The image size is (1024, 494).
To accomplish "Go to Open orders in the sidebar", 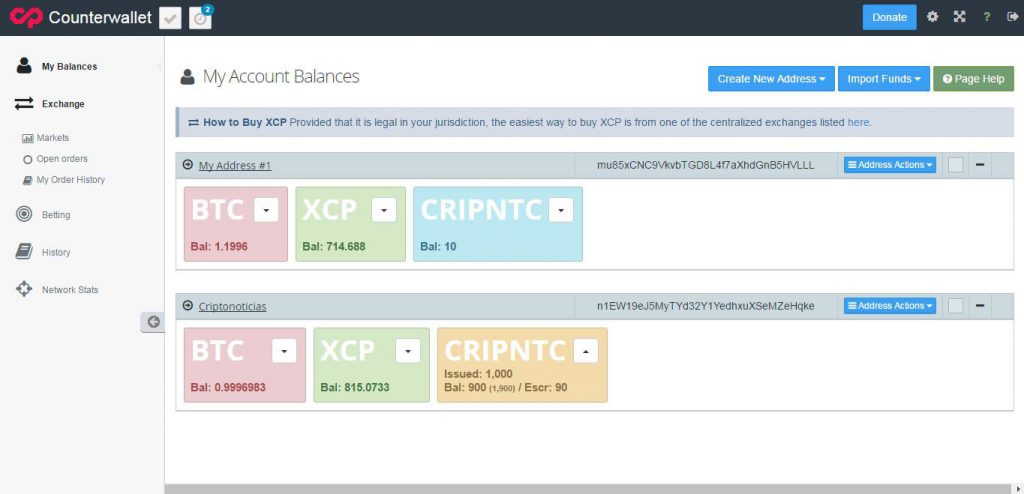I will 62,159.
